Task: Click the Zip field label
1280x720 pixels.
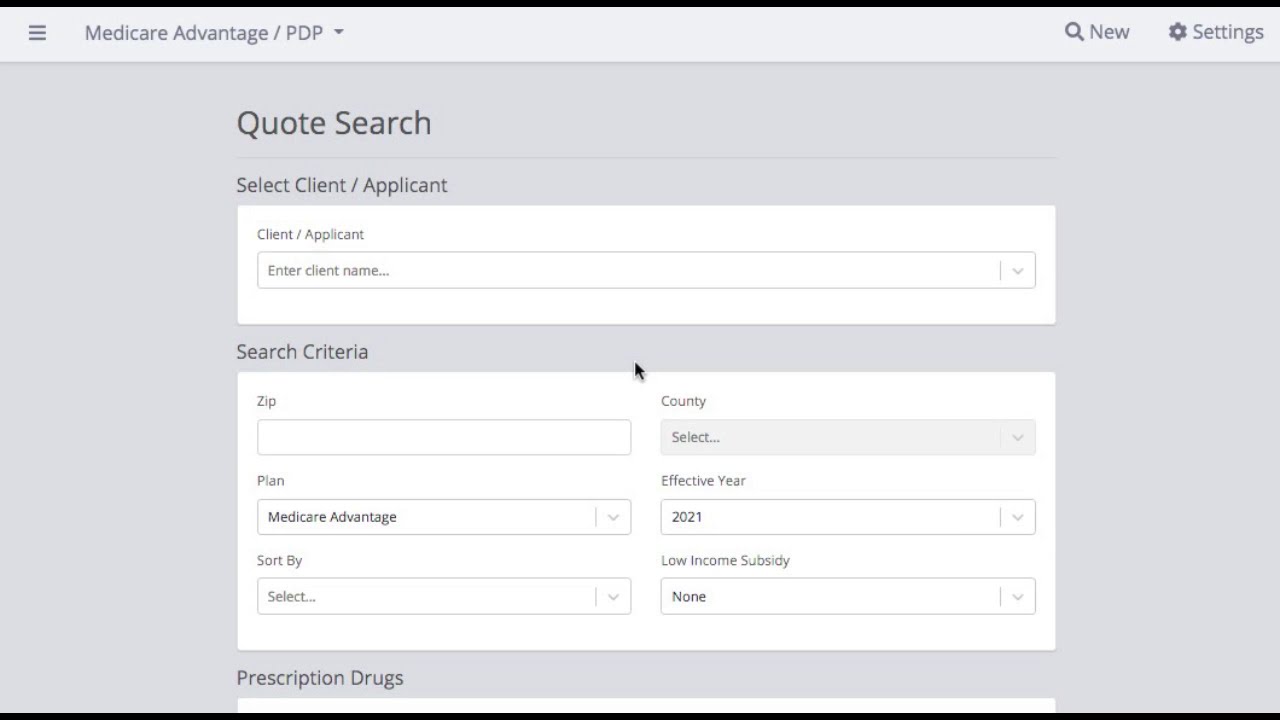Action: coord(266,401)
